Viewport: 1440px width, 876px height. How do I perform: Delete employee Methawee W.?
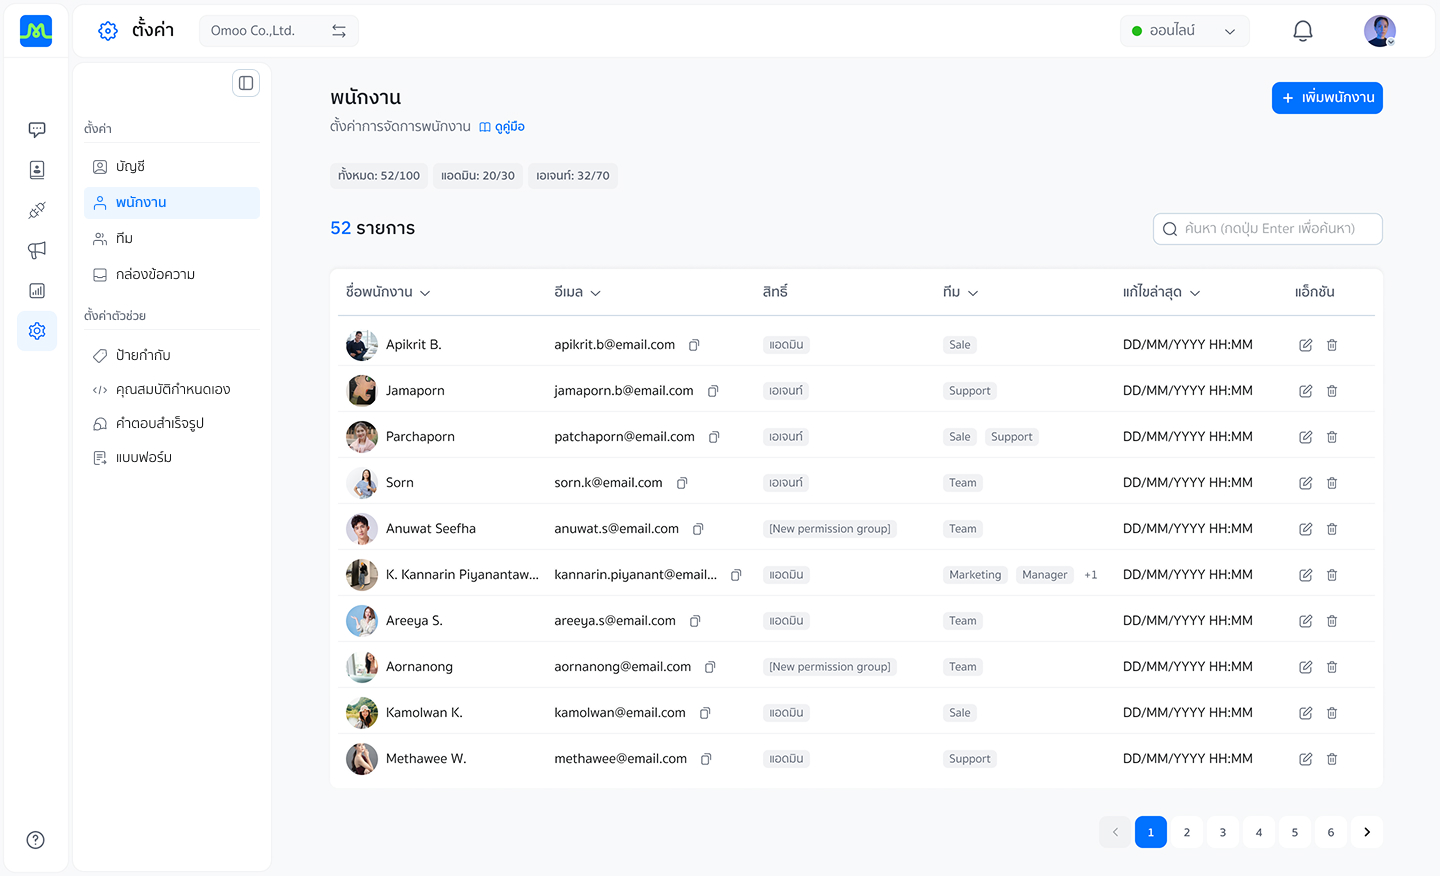click(x=1332, y=759)
